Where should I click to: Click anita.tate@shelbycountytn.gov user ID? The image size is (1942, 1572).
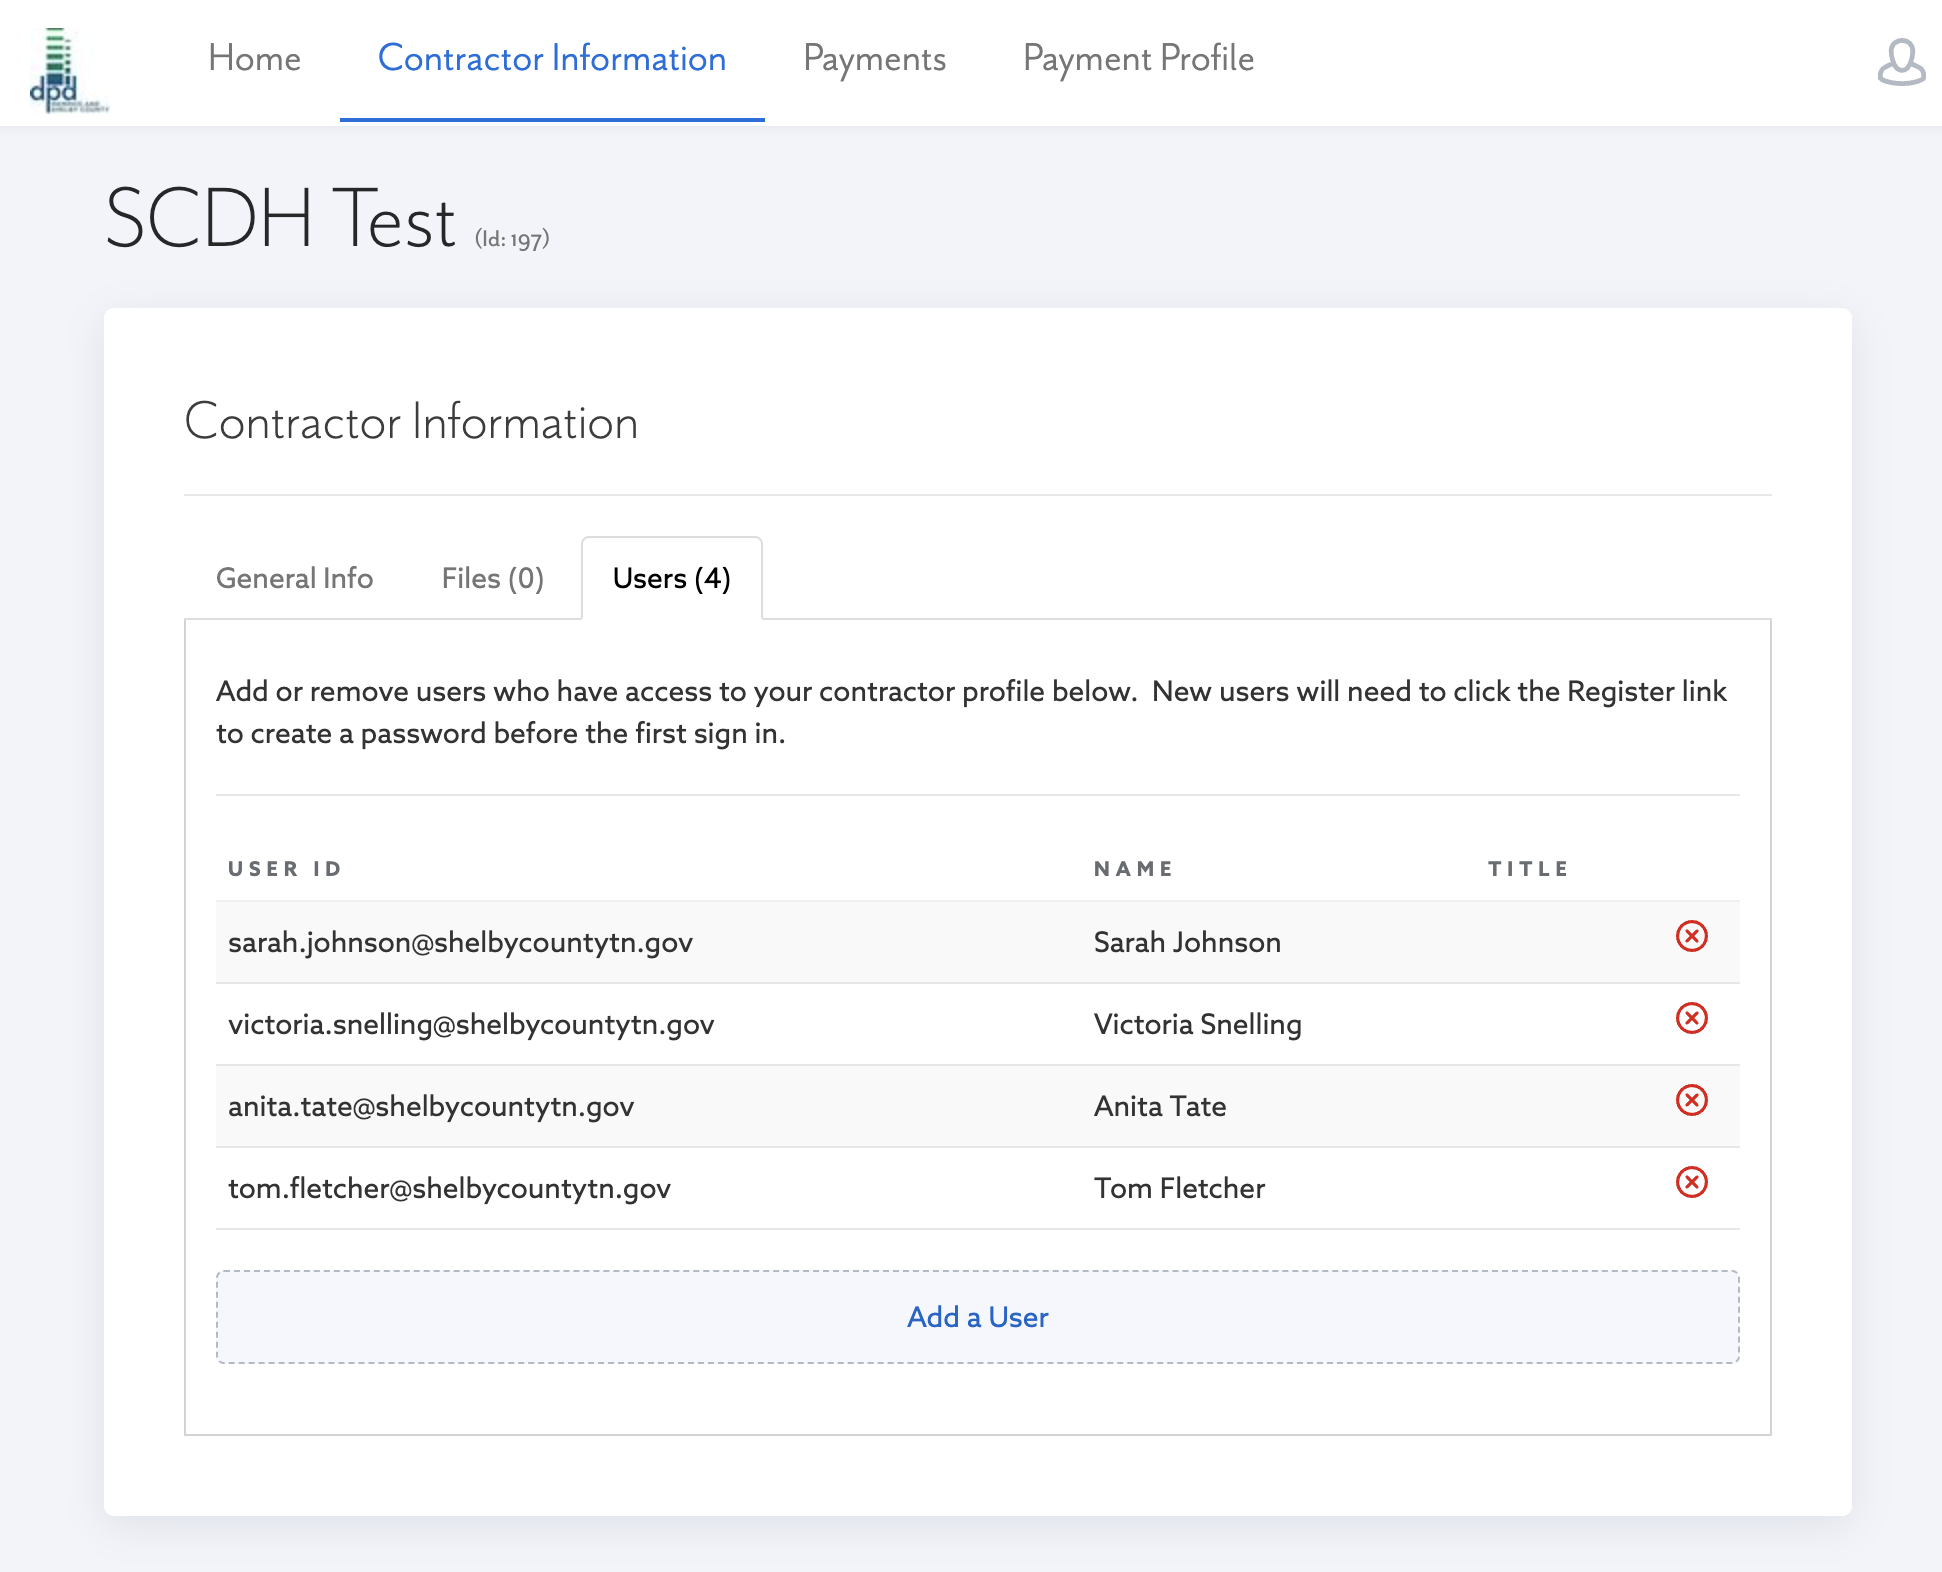[431, 1107]
